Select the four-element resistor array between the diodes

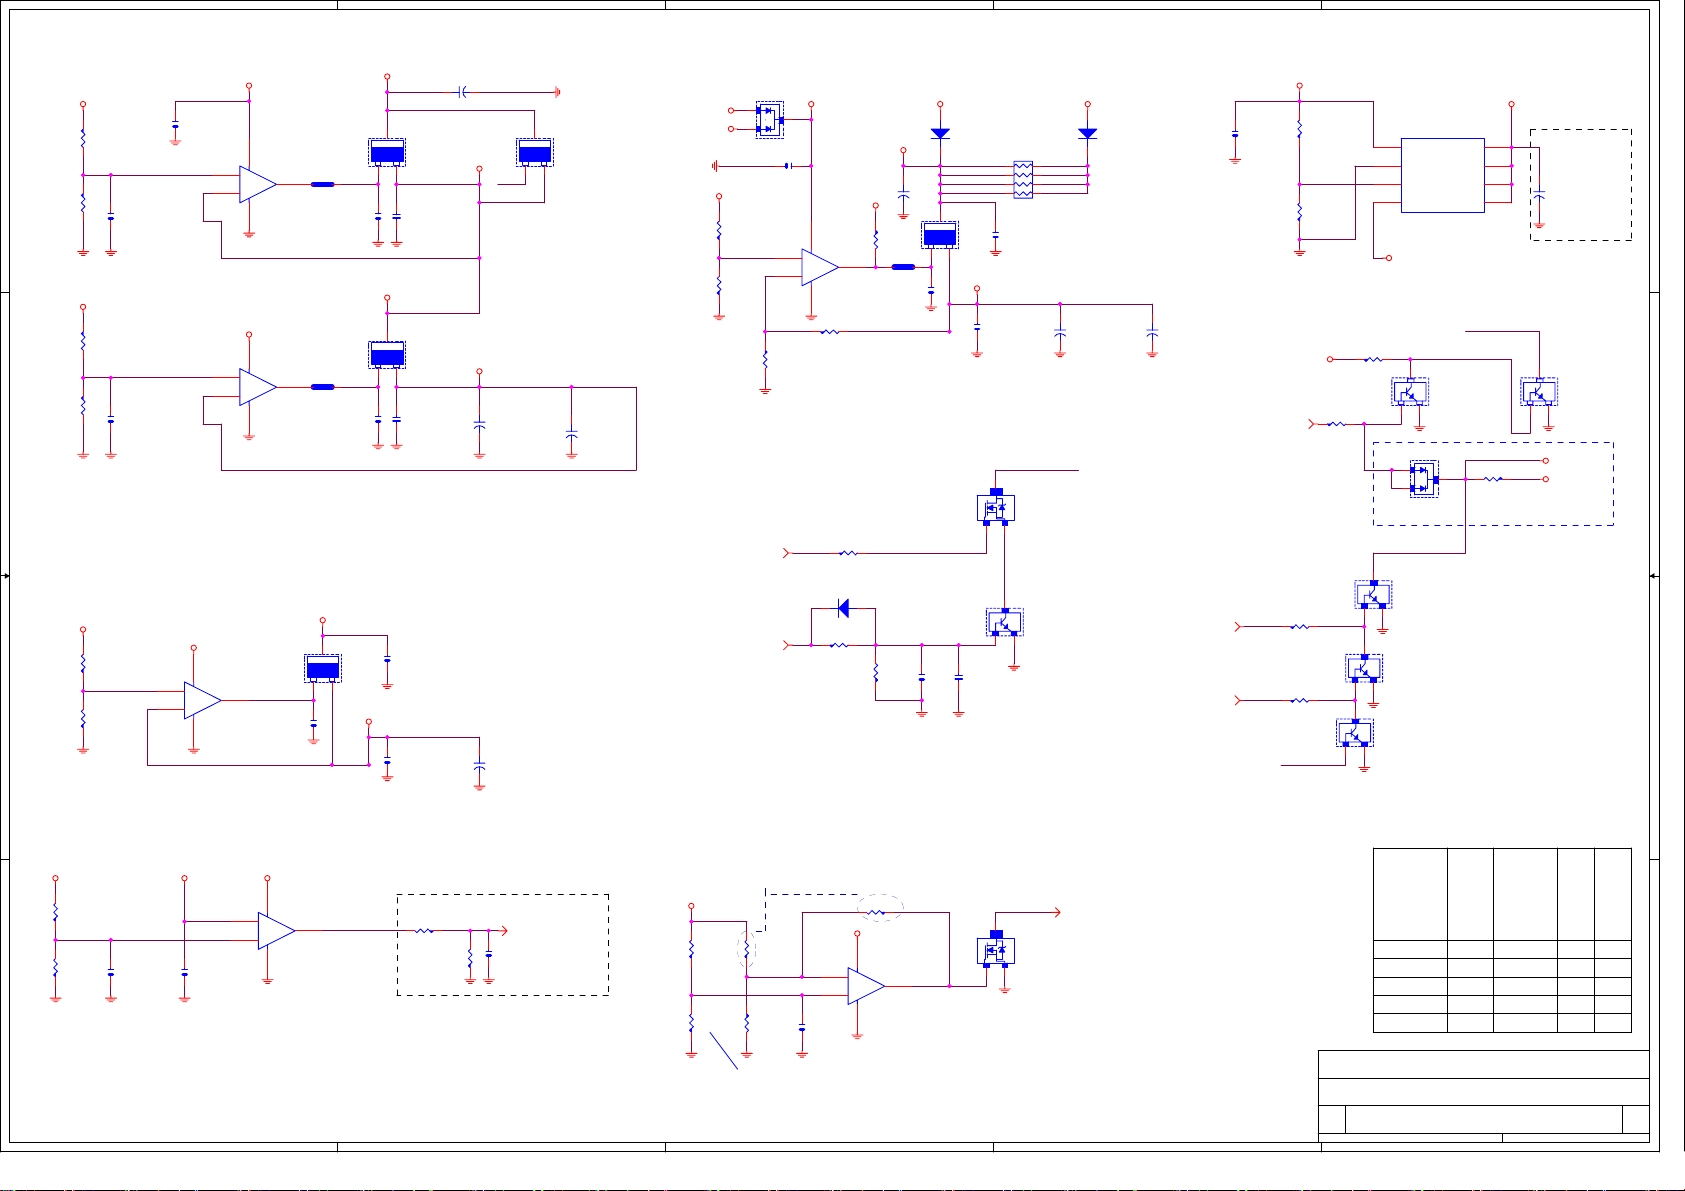pos(1023,180)
